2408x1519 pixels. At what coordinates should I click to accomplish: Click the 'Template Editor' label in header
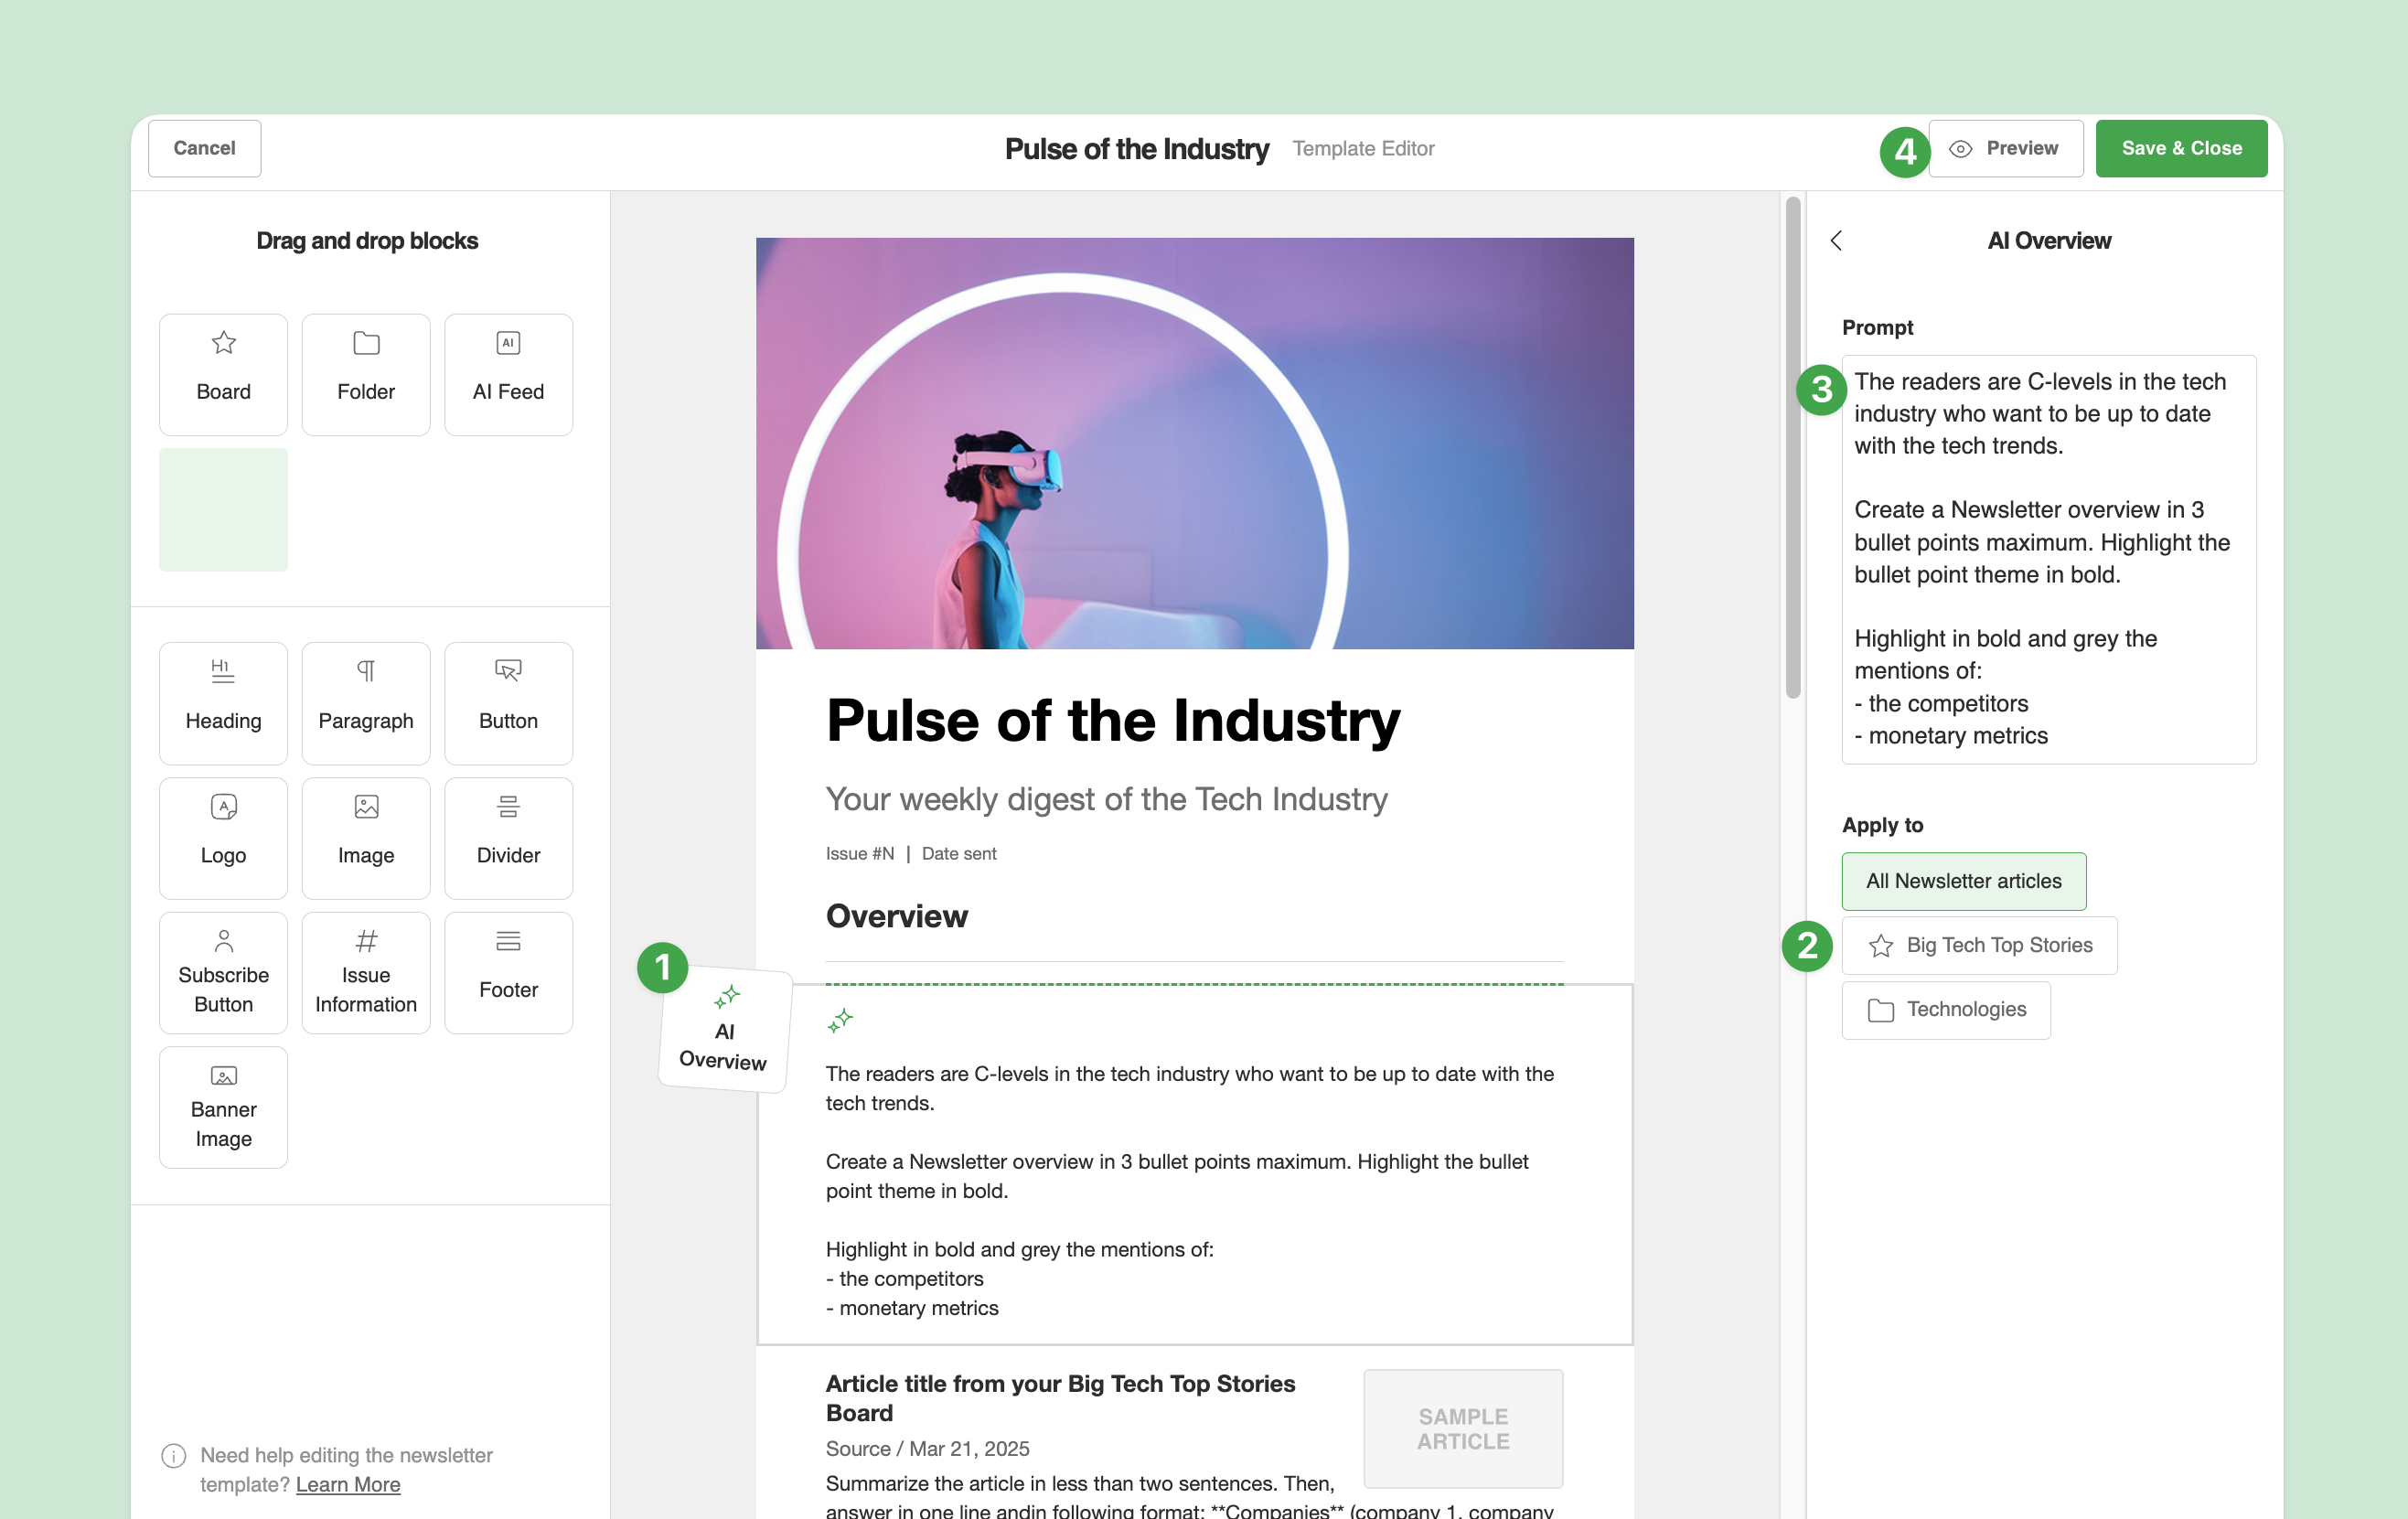click(1363, 149)
